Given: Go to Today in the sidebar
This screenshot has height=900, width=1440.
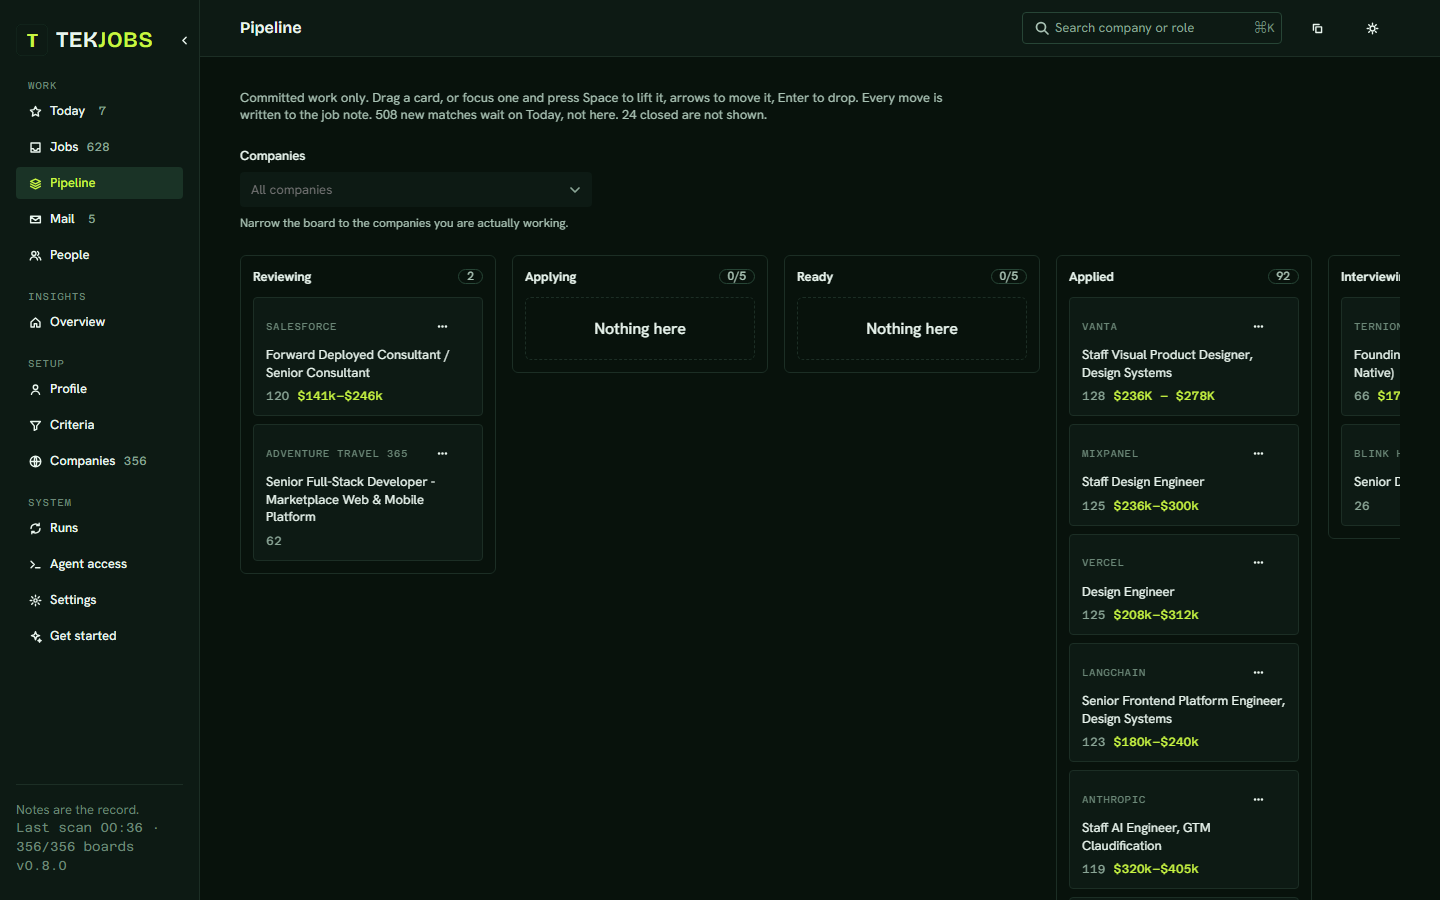Looking at the screenshot, I should [99, 111].
